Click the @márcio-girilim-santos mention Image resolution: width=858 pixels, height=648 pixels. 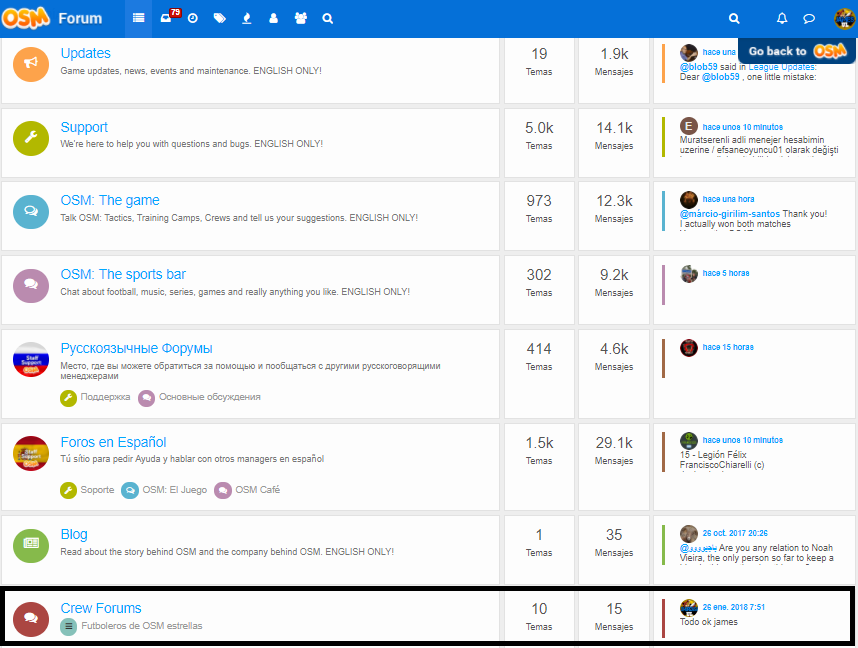point(729,214)
